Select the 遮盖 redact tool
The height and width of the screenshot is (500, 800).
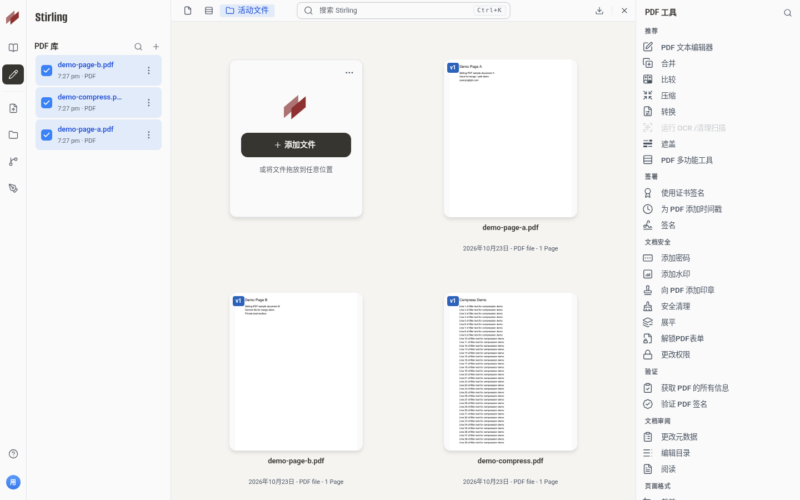click(x=668, y=144)
